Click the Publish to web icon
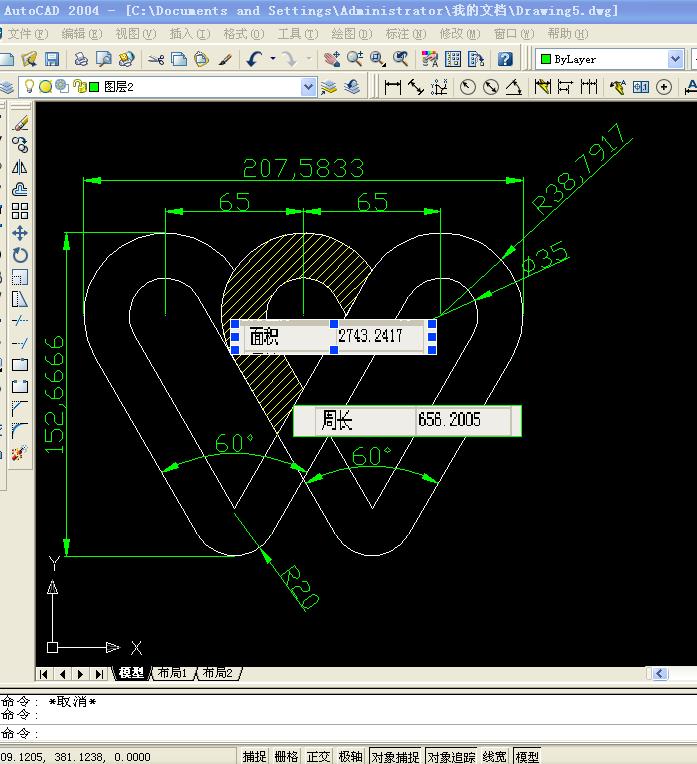This screenshot has width=697, height=764. 126,59
